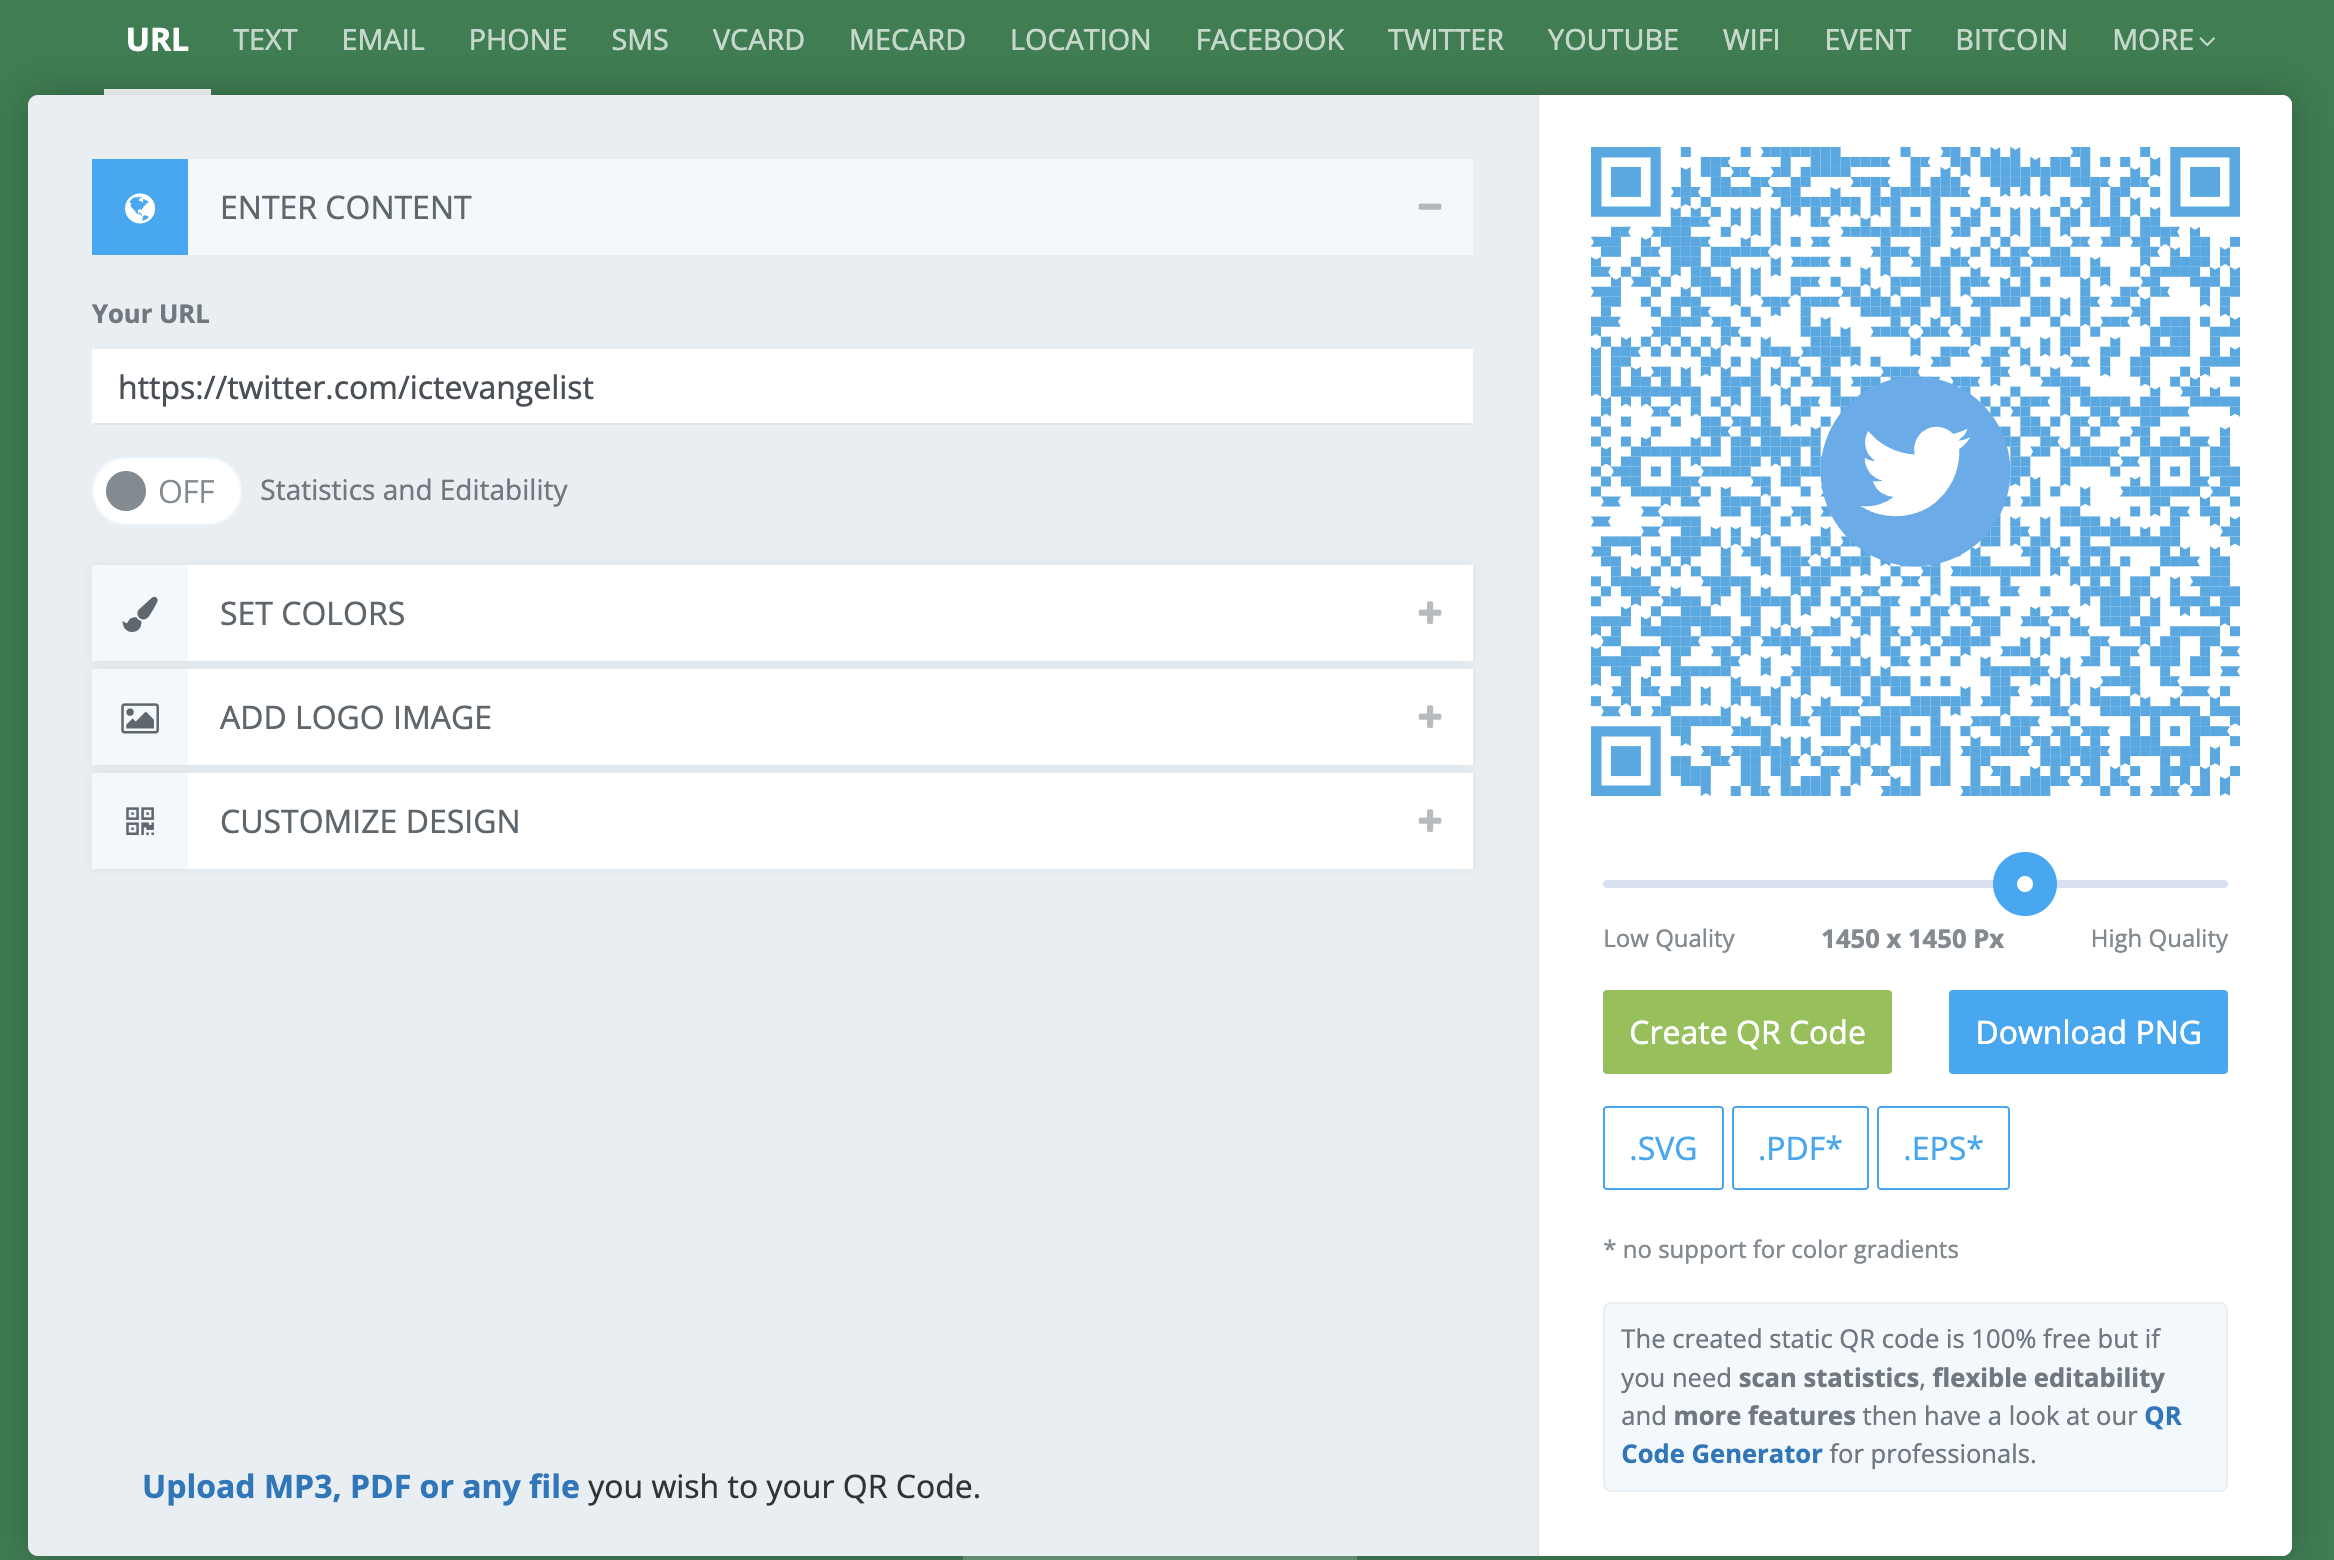Image resolution: width=2334 pixels, height=1560 pixels.
Task: Click the Create QR Code button
Action: click(1746, 1032)
